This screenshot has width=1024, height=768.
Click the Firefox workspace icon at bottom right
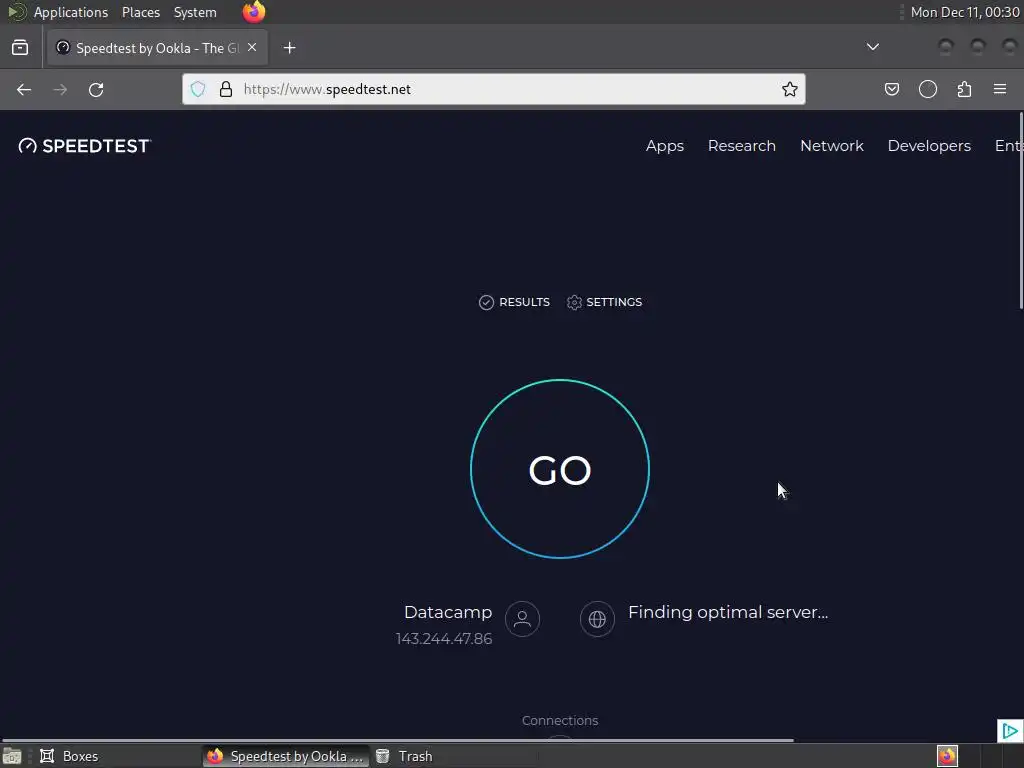947,756
